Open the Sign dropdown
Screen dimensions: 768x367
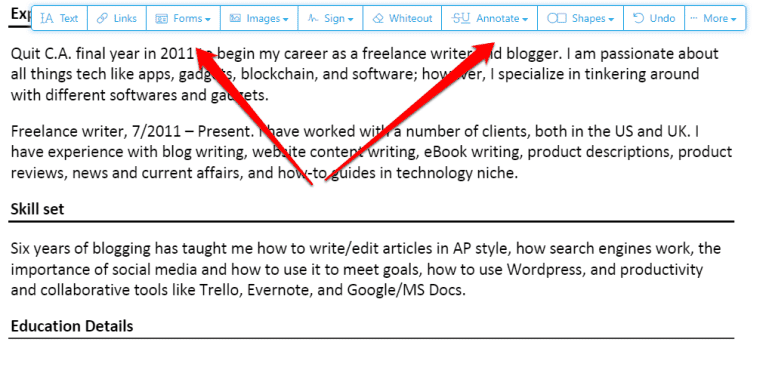pyautogui.click(x=331, y=19)
